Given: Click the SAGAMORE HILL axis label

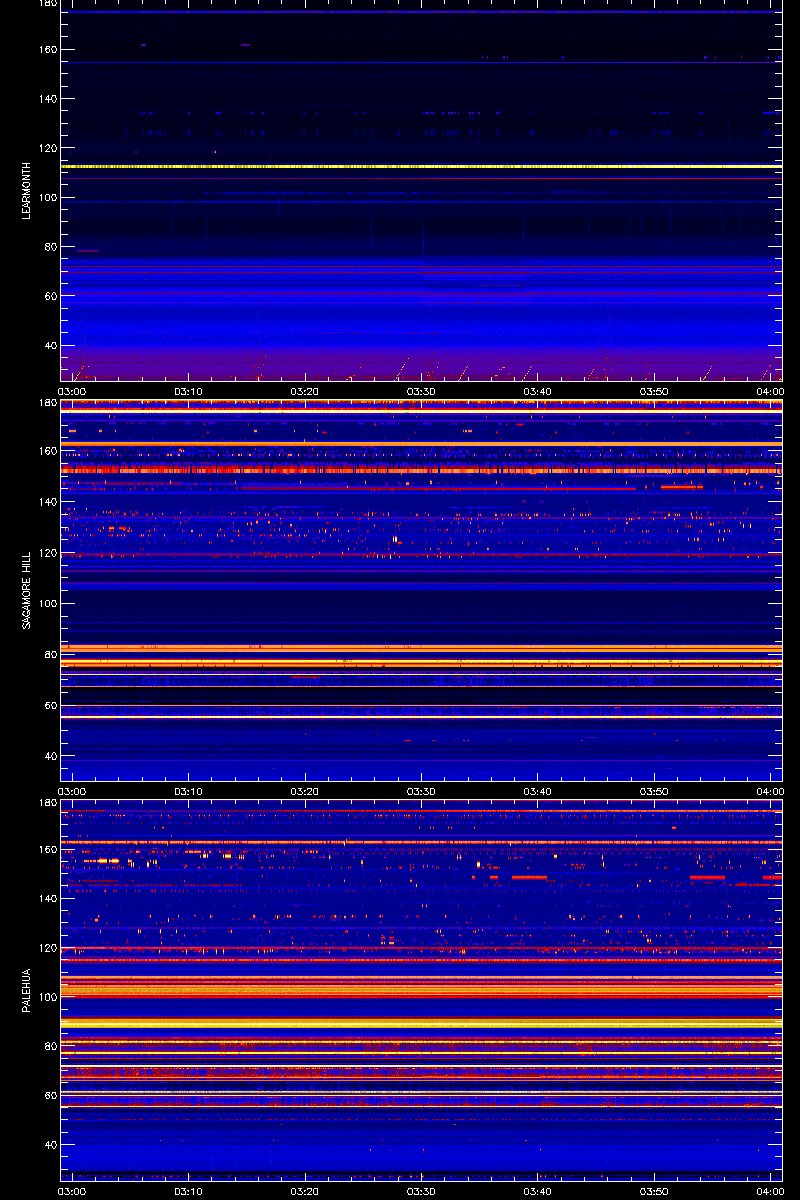Looking at the screenshot, I should (x=28, y=590).
